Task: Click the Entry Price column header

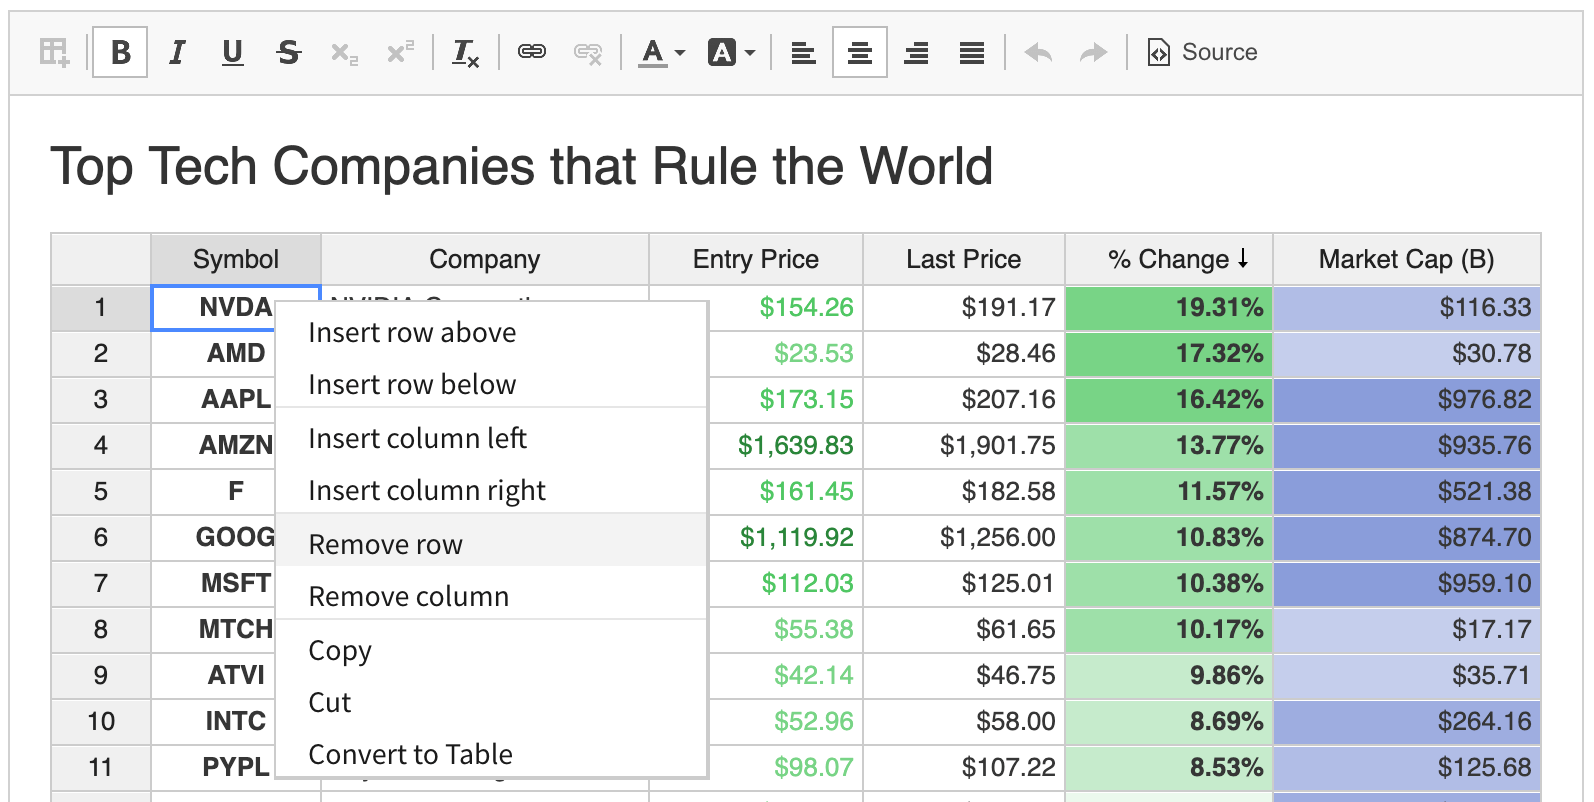Action: [756, 259]
